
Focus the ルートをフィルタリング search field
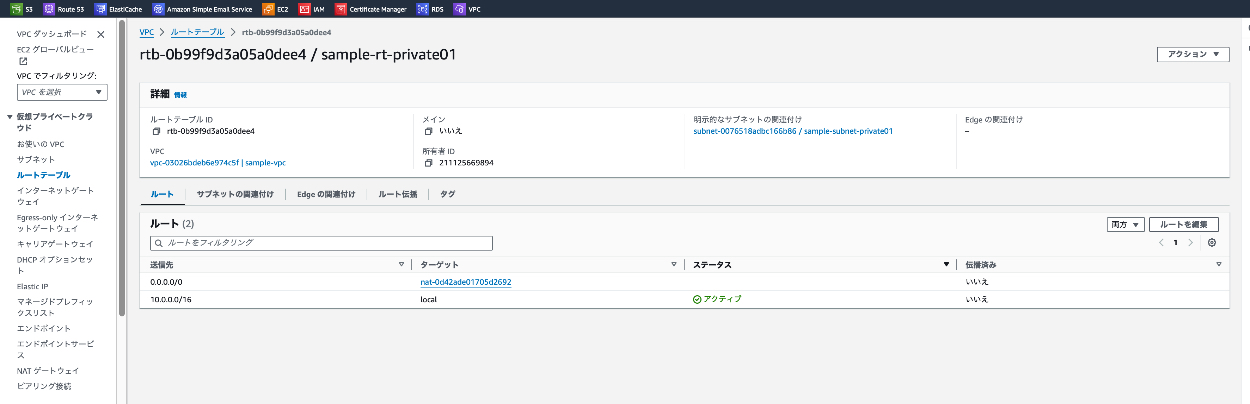coord(321,243)
